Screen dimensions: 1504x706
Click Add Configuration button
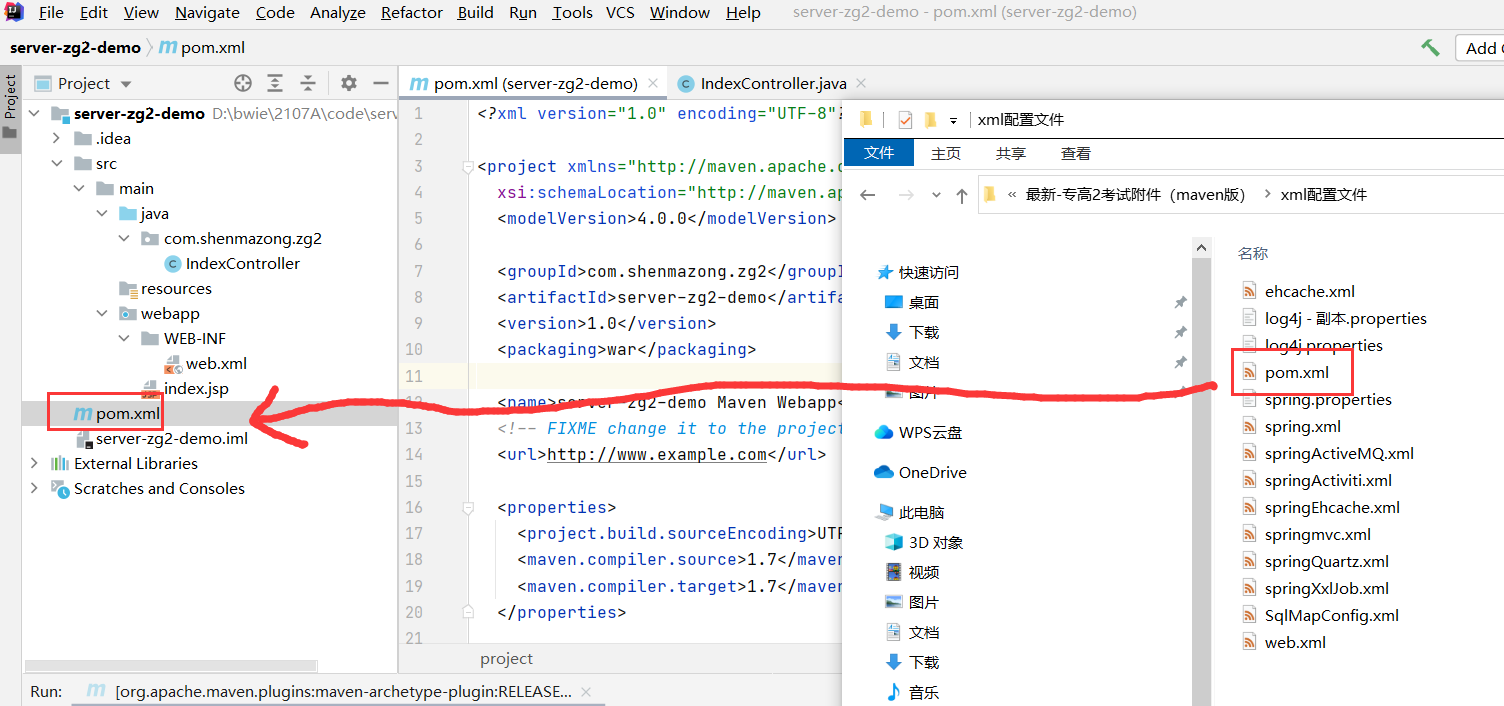(1478, 48)
